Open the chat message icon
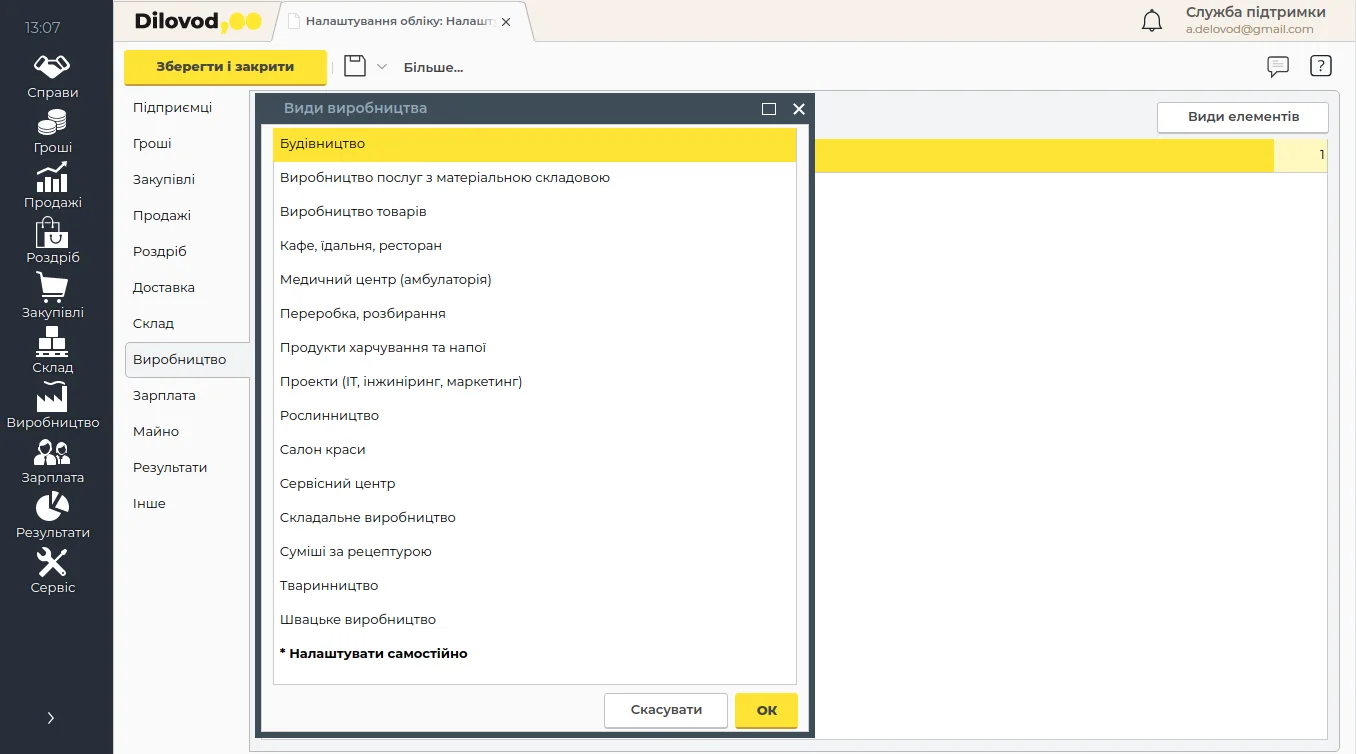This screenshot has height=754, width=1356. 1277,67
